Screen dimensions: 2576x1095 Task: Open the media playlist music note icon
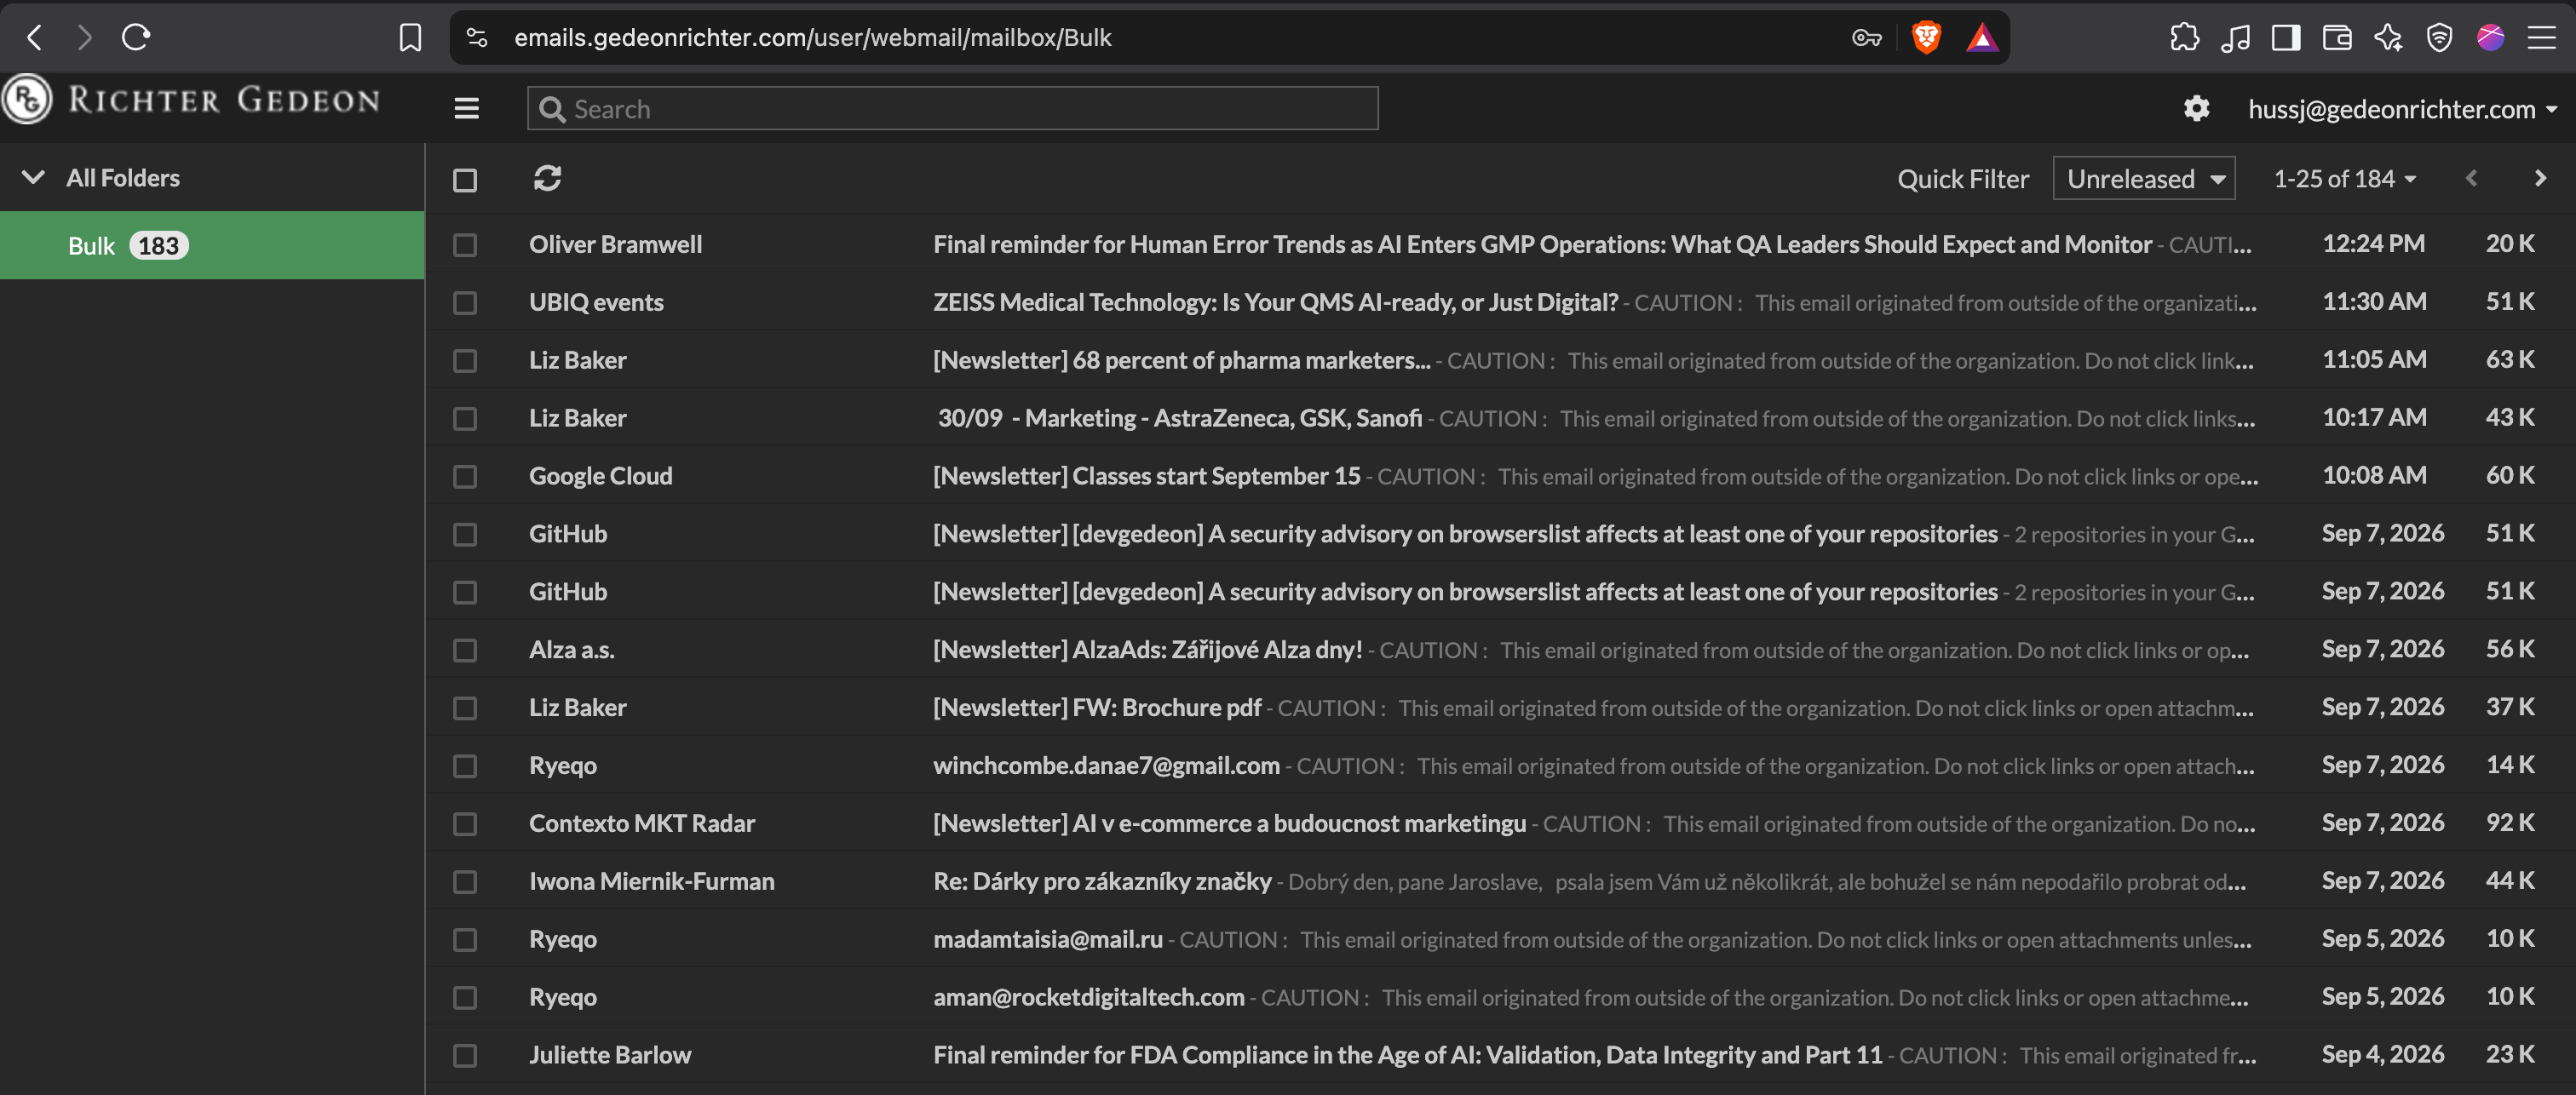2235,38
